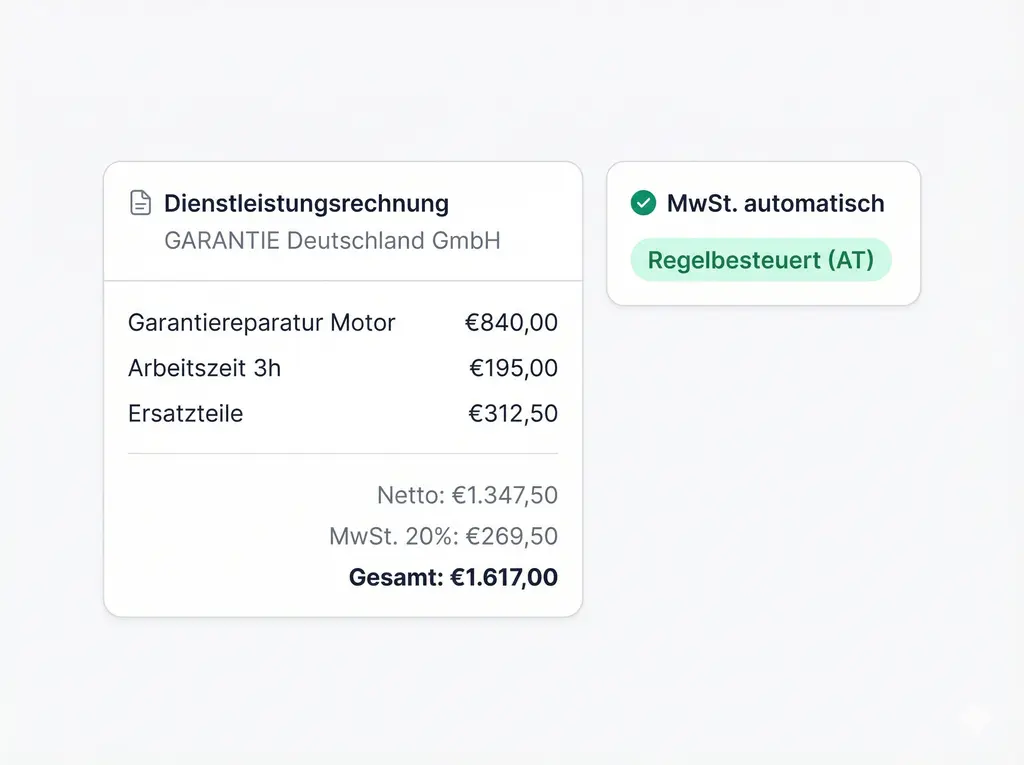Select the Ersatzteile line item
1024x765 pixels.
click(x=185, y=413)
